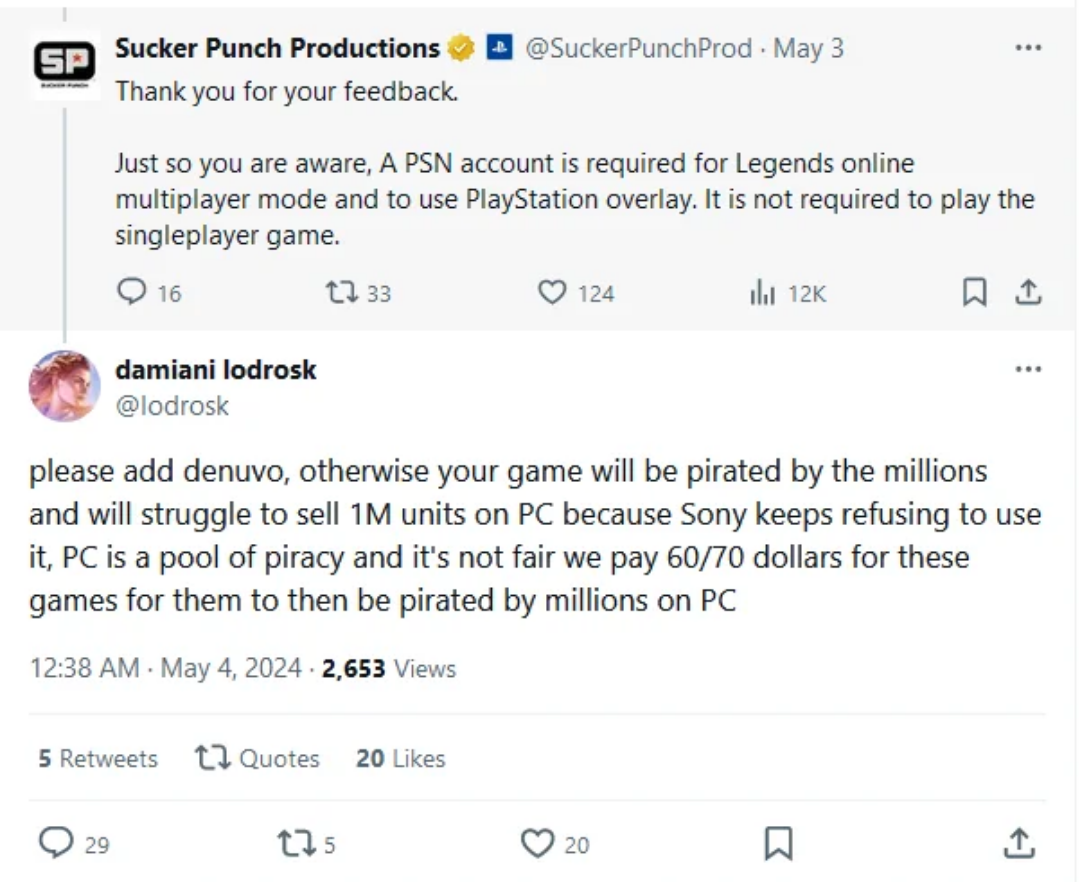Click the PlayStation affiliate badge icon
This screenshot has height=882, width=1080.
click(499, 48)
